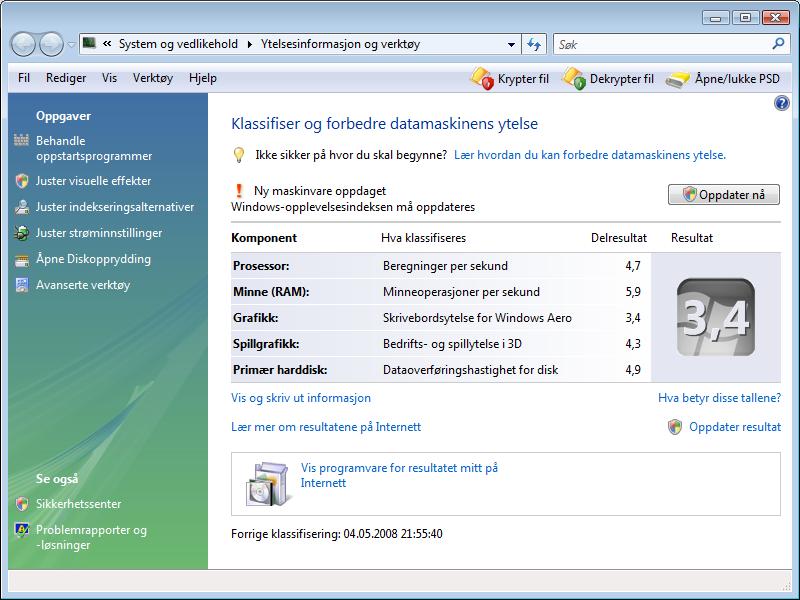Select Ytelsesinformasjon og verktøy breadcrumb

(340, 44)
